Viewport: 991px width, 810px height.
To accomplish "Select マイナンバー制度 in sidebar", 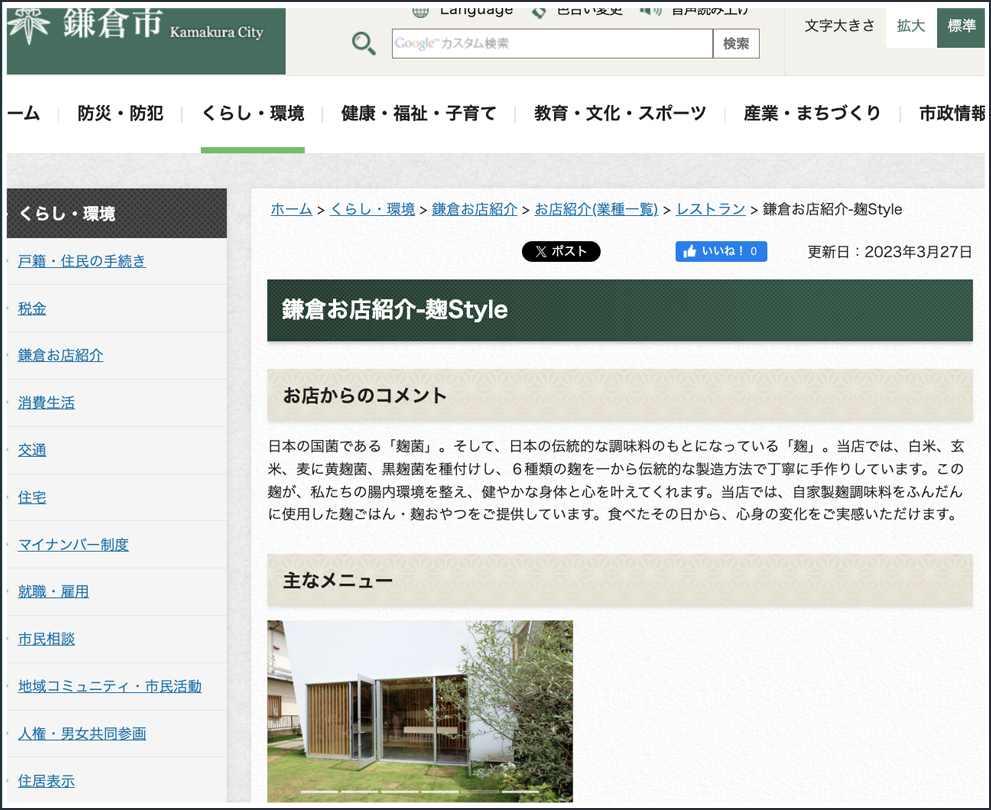I will [73, 545].
